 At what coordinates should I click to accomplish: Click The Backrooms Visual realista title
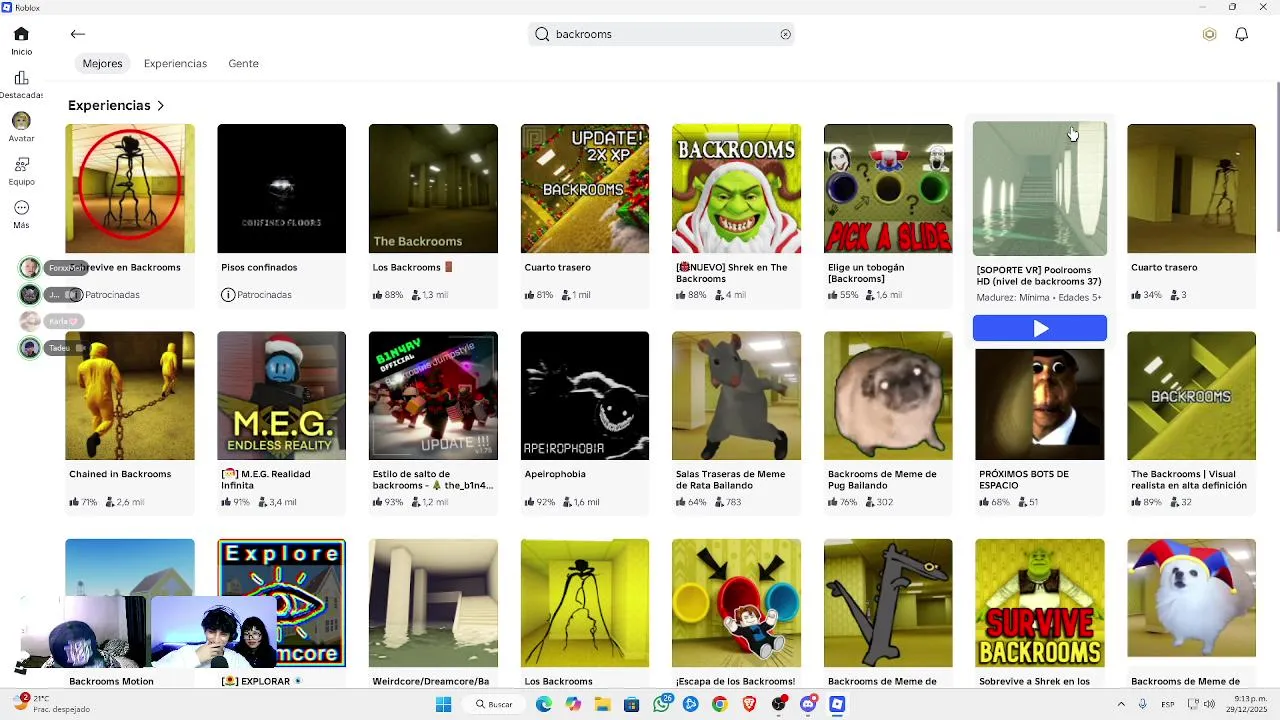[1189, 480]
